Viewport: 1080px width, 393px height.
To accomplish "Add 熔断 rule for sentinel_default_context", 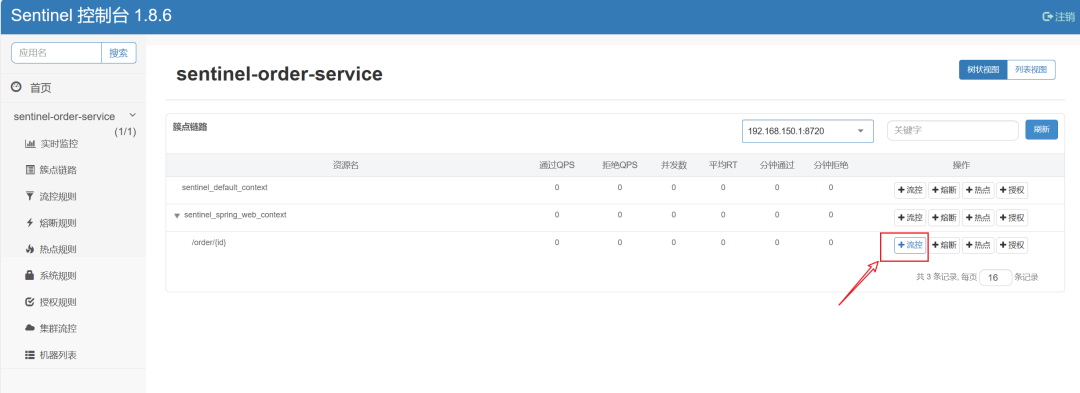I will coord(944,190).
